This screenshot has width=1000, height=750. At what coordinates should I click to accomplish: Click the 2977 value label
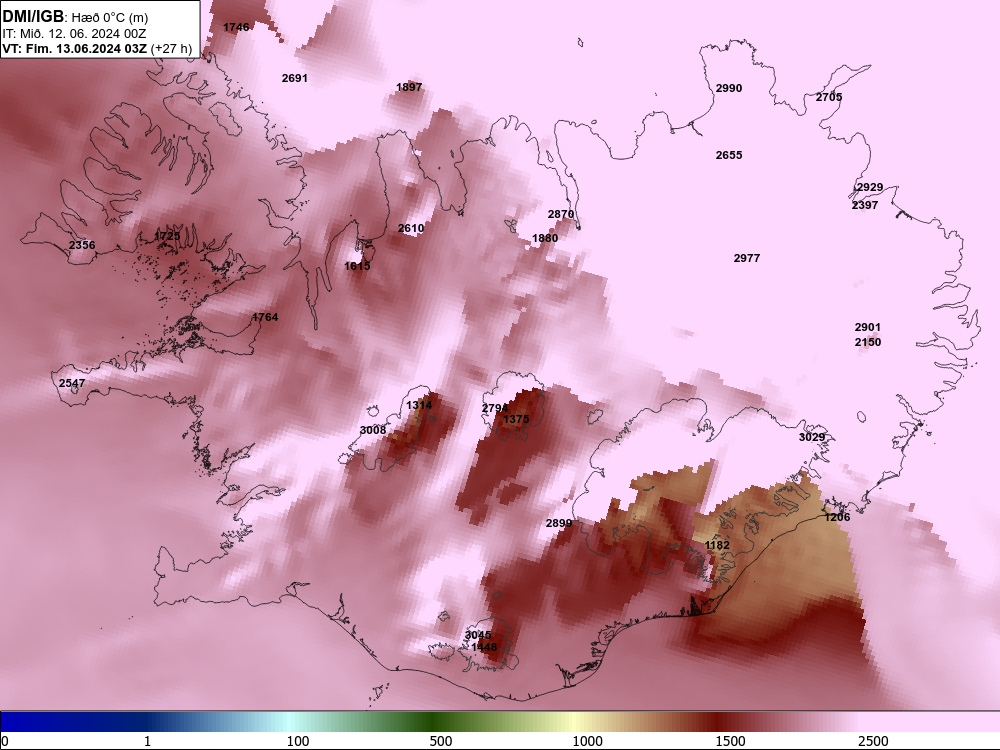pyautogui.click(x=747, y=258)
